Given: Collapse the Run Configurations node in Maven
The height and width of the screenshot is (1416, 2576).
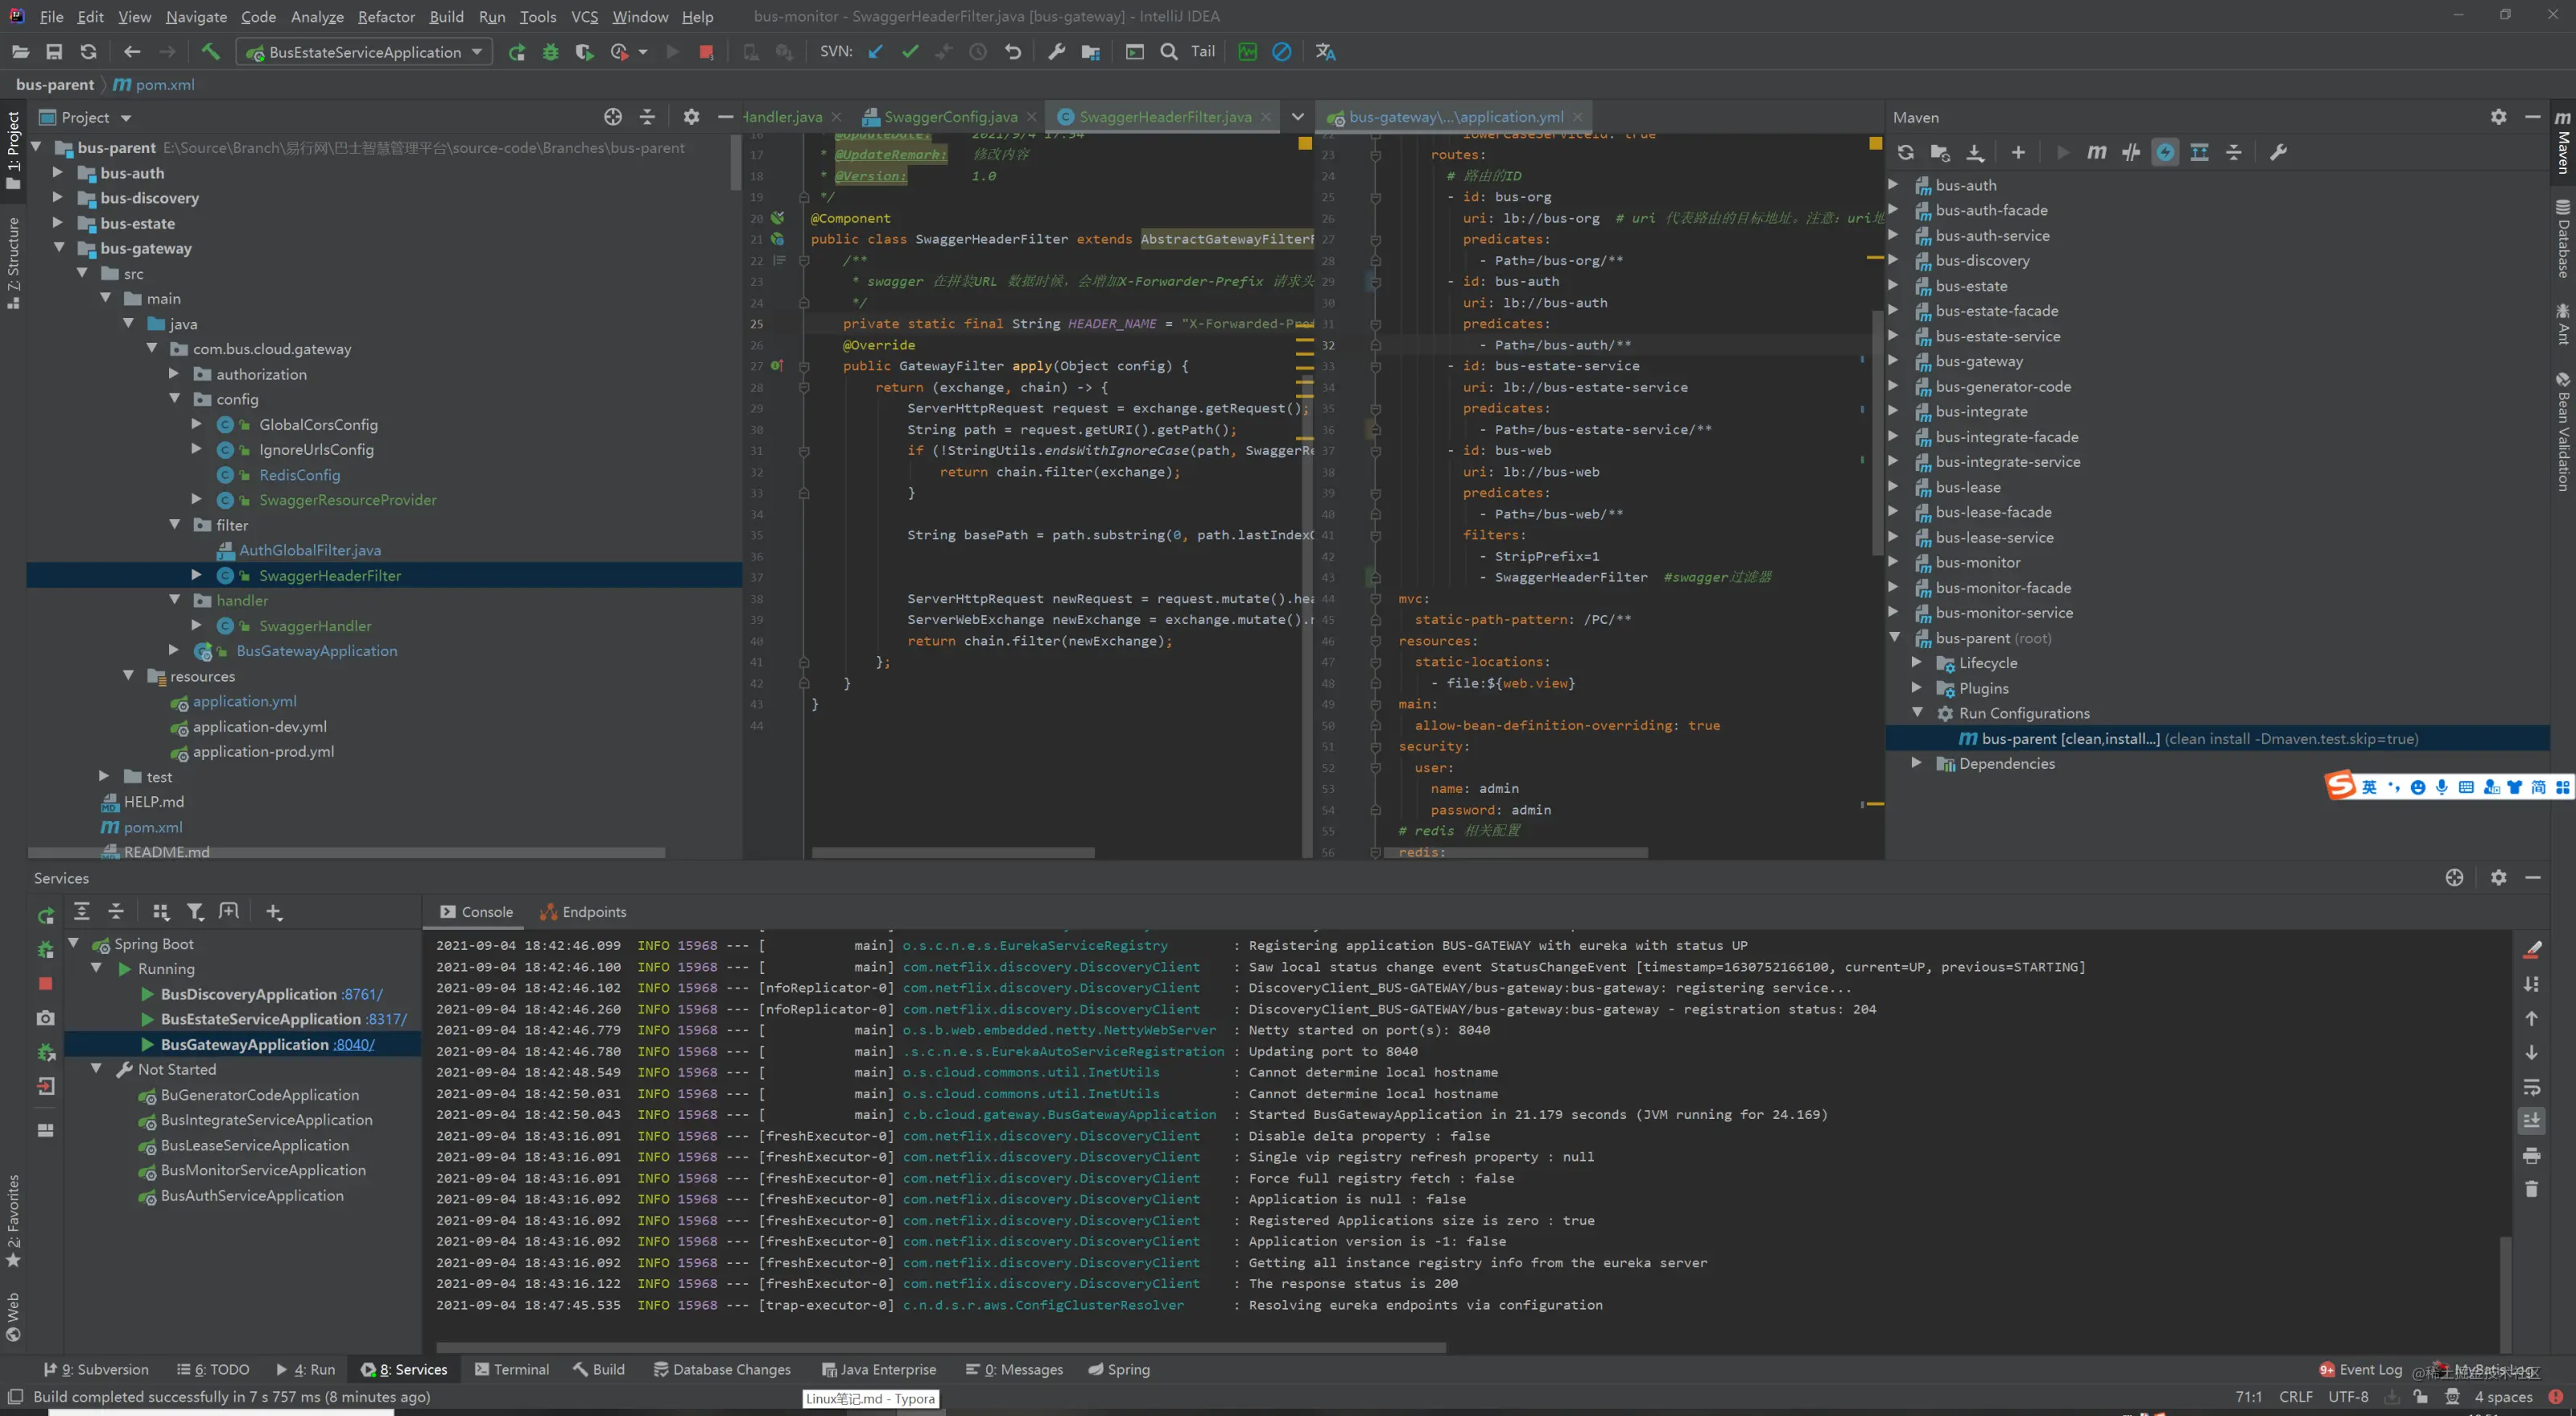Looking at the screenshot, I should (1917, 713).
